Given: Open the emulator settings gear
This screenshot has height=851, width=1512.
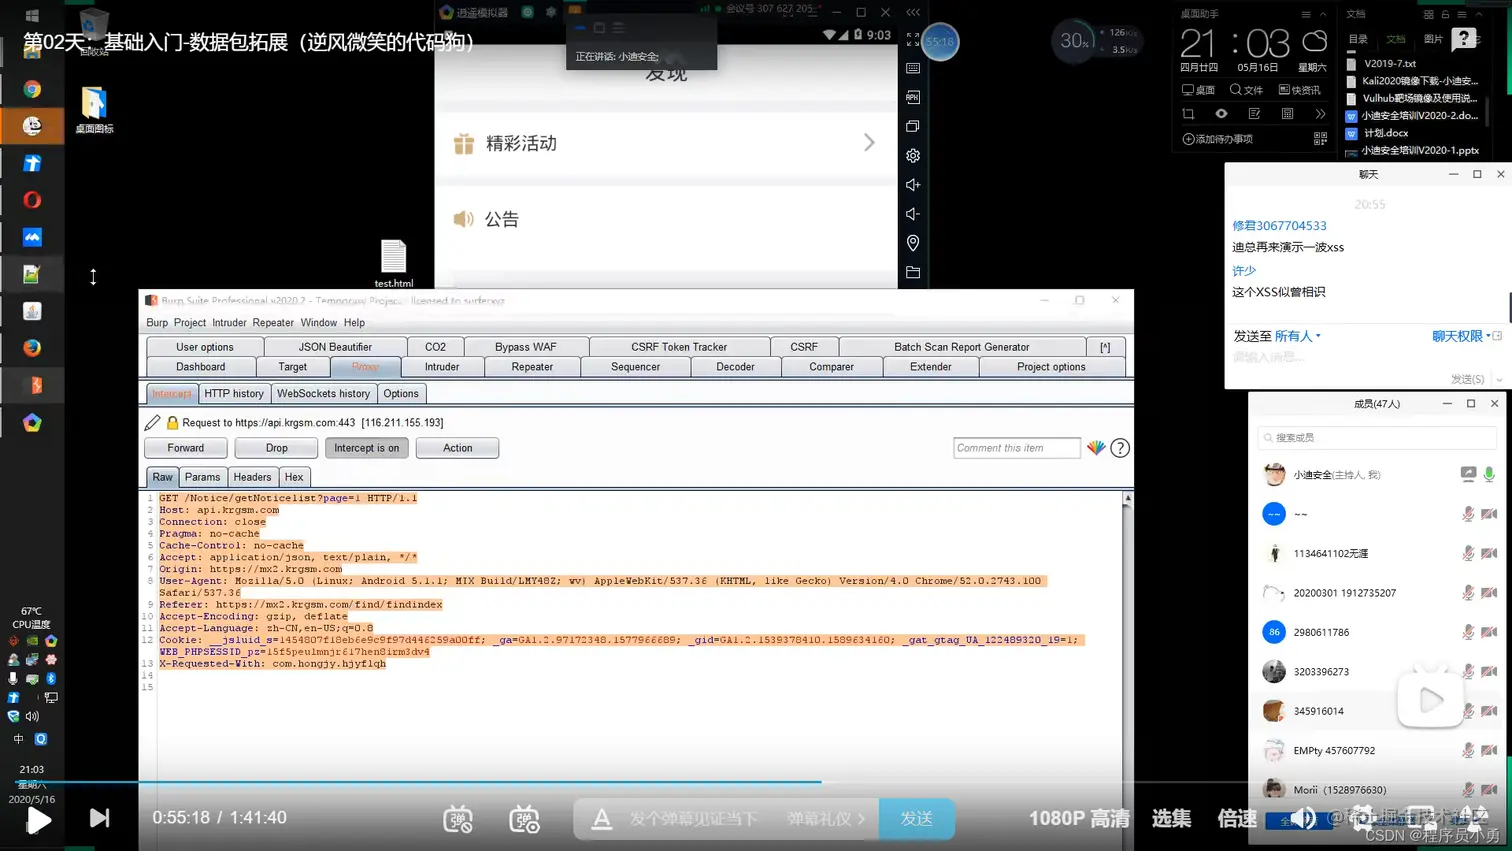Looking at the screenshot, I should [913, 156].
